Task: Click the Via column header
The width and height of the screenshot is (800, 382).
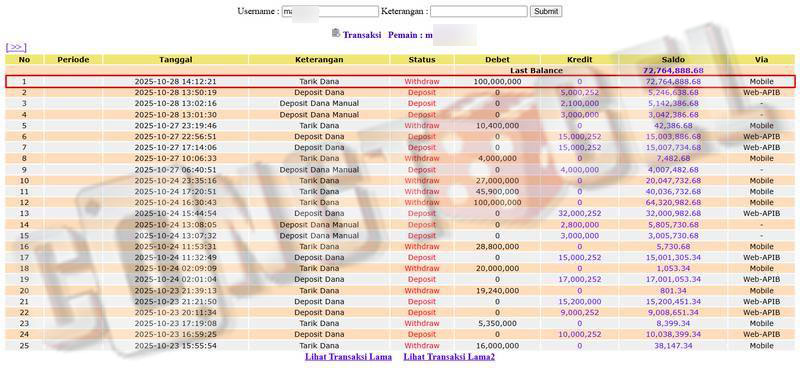Action: [761, 60]
